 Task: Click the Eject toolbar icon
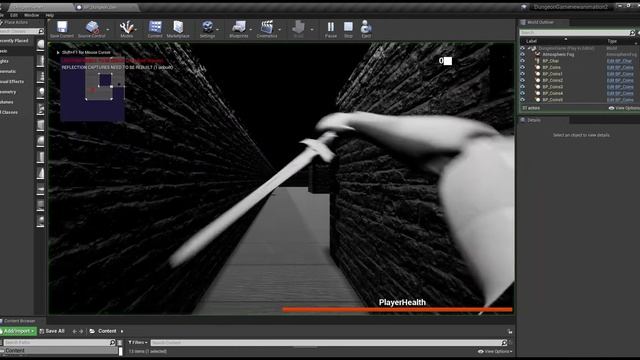(x=366, y=29)
